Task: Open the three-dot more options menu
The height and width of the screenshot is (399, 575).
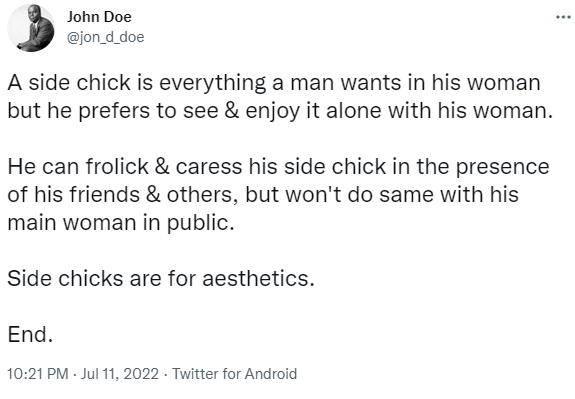Action: 563,17
